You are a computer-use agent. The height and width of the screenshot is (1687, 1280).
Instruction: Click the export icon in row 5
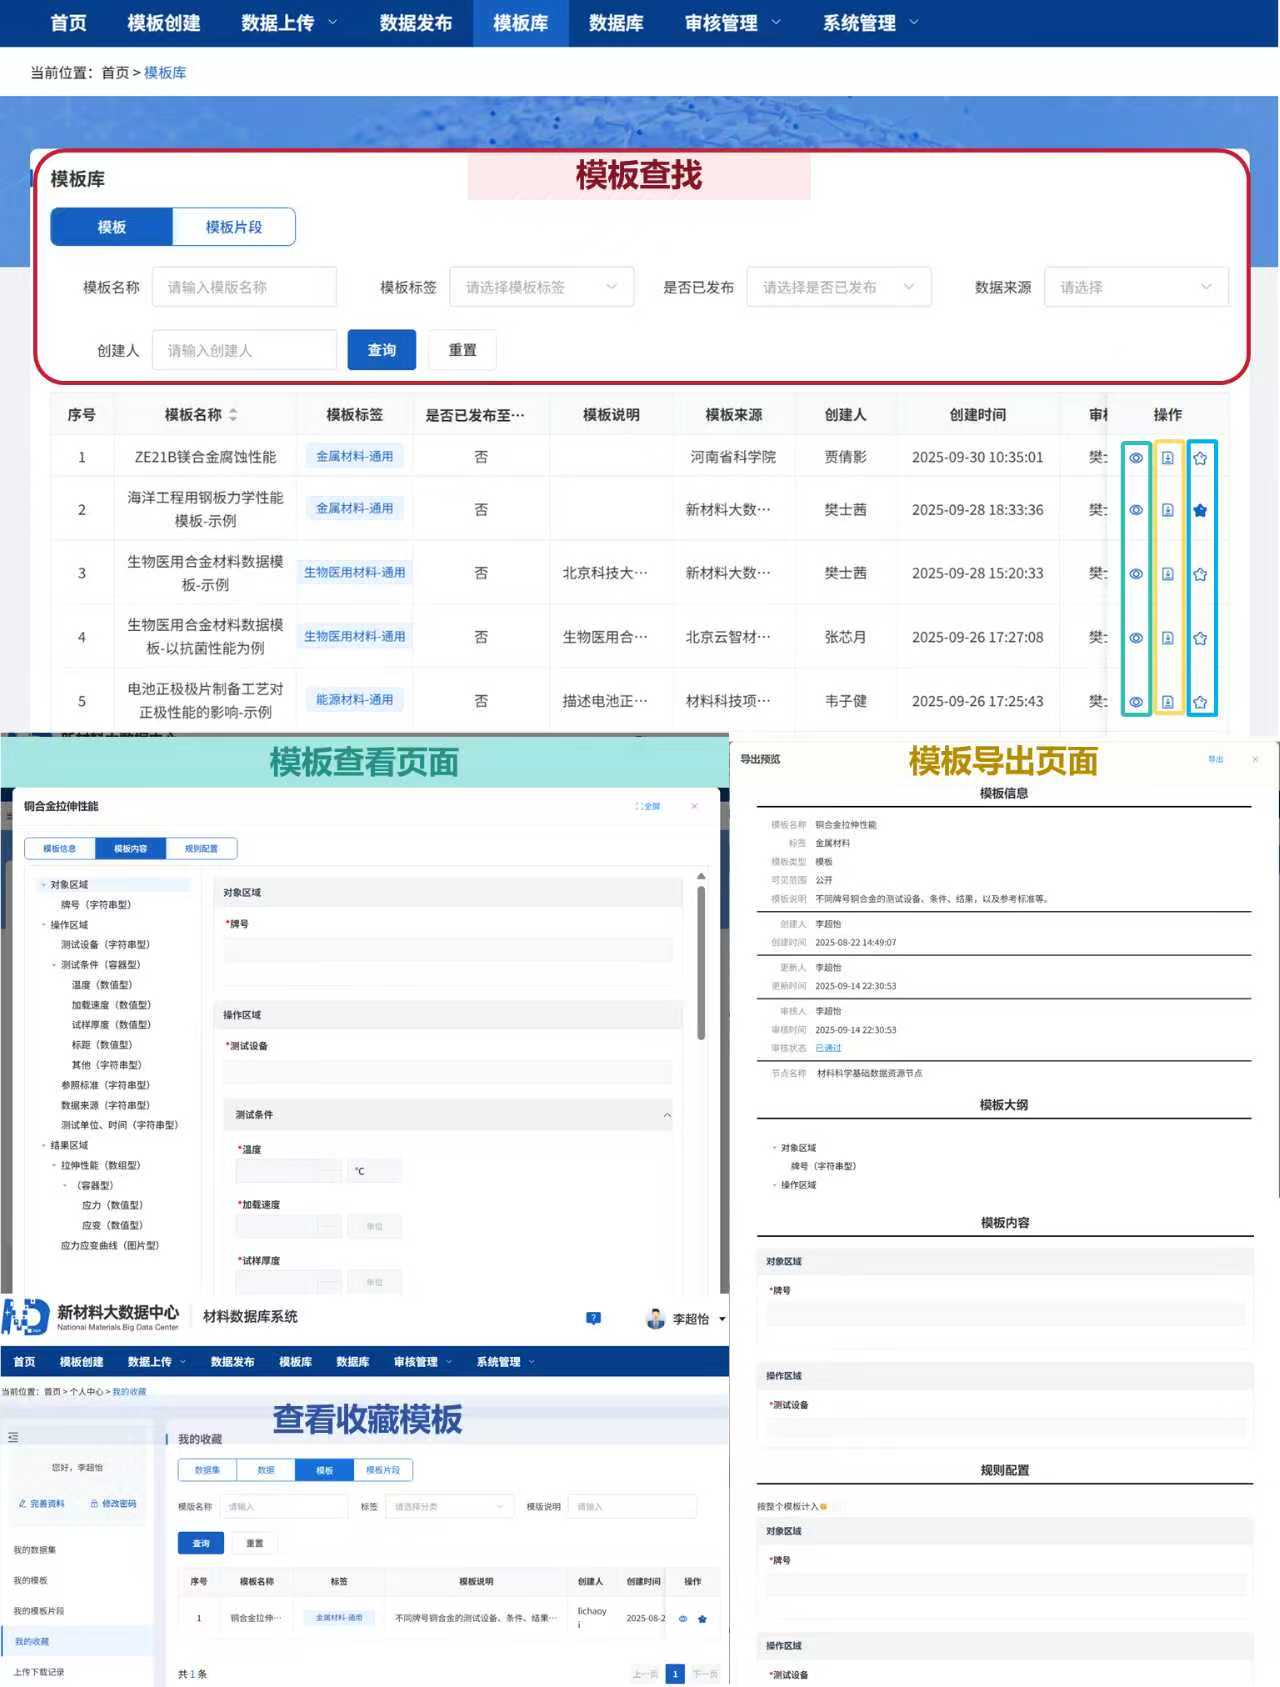[x=1167, y=702]
